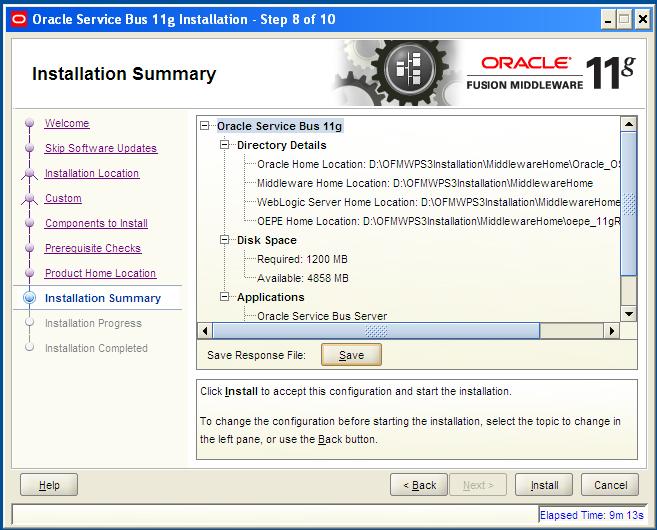Click the Oracle icon in the title bar
This screenshot has width=657, height=530.
coord(19,19)
